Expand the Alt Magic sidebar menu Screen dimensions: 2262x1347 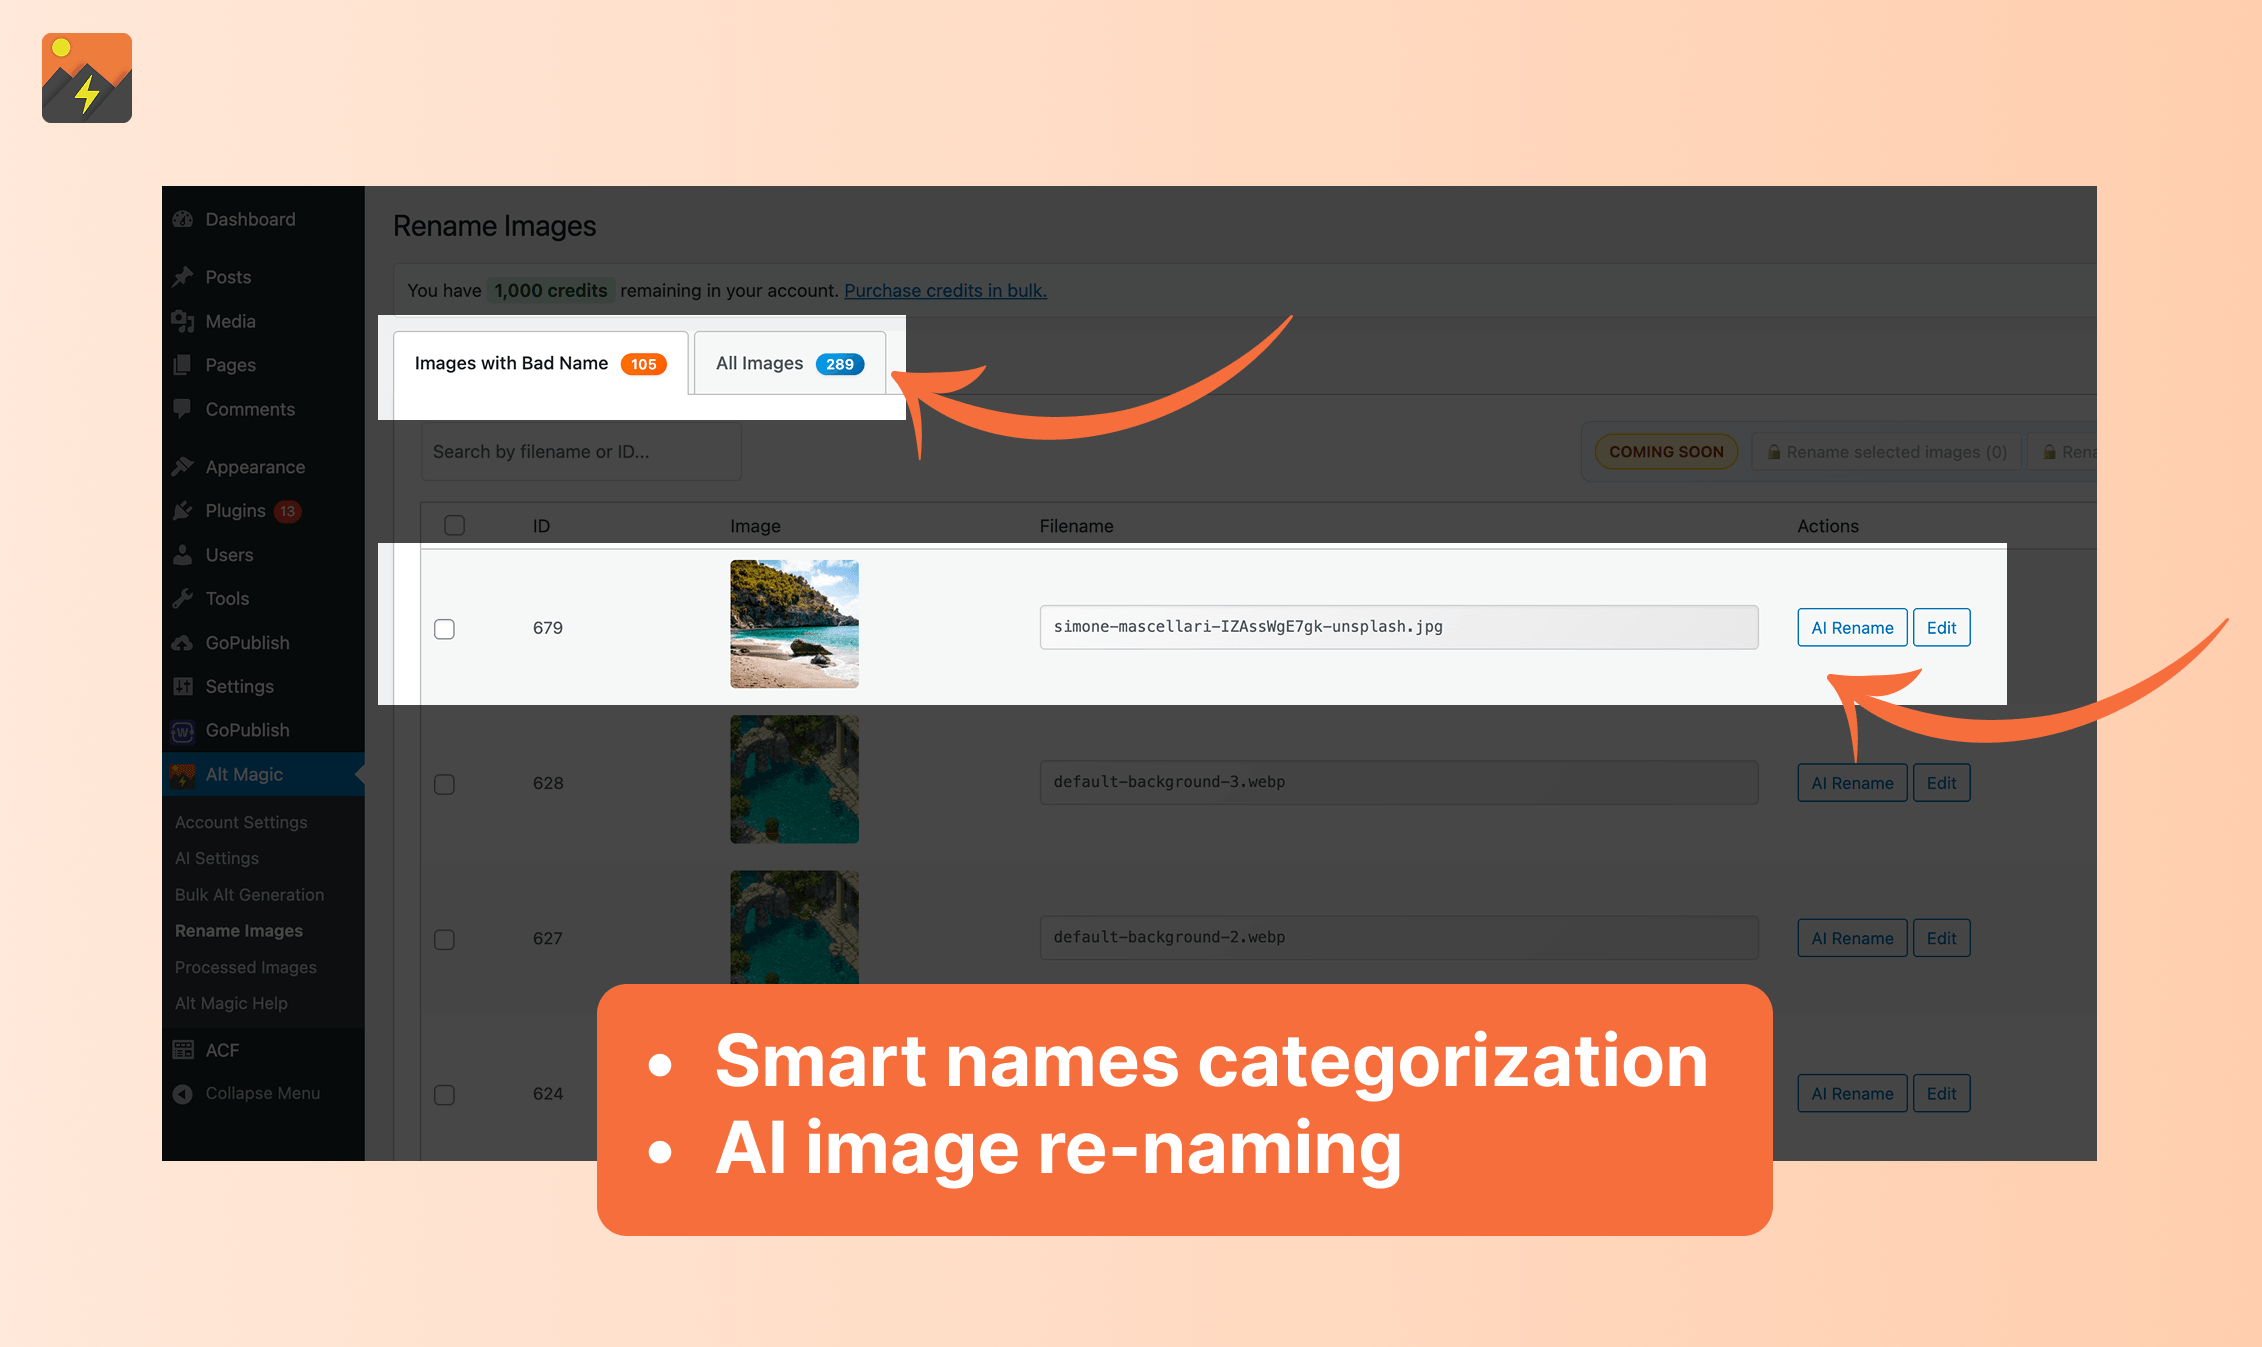tap(244, 774)
